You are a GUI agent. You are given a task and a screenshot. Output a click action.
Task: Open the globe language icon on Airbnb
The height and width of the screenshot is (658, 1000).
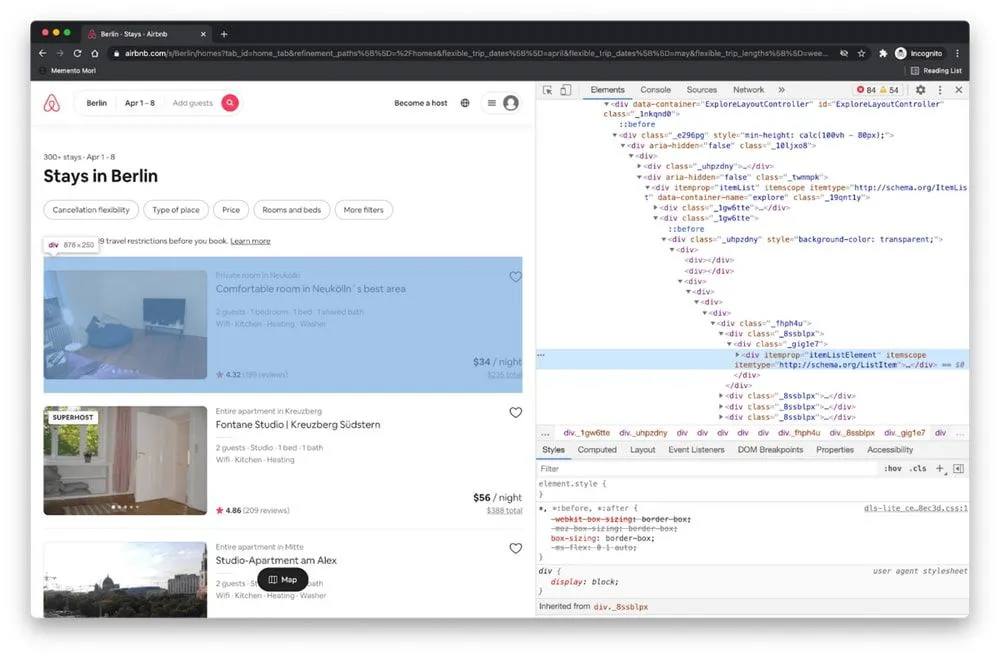464,103
